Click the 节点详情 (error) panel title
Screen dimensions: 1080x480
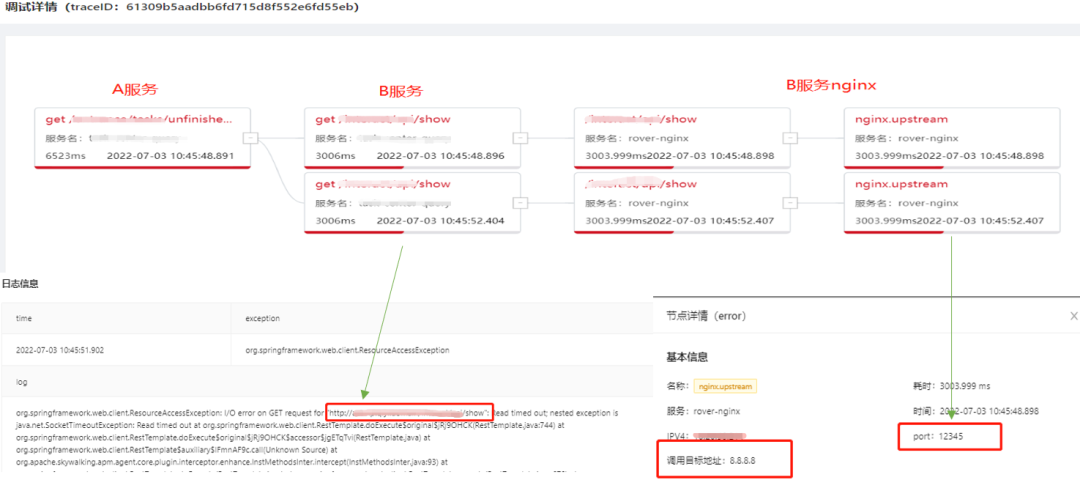706,316
